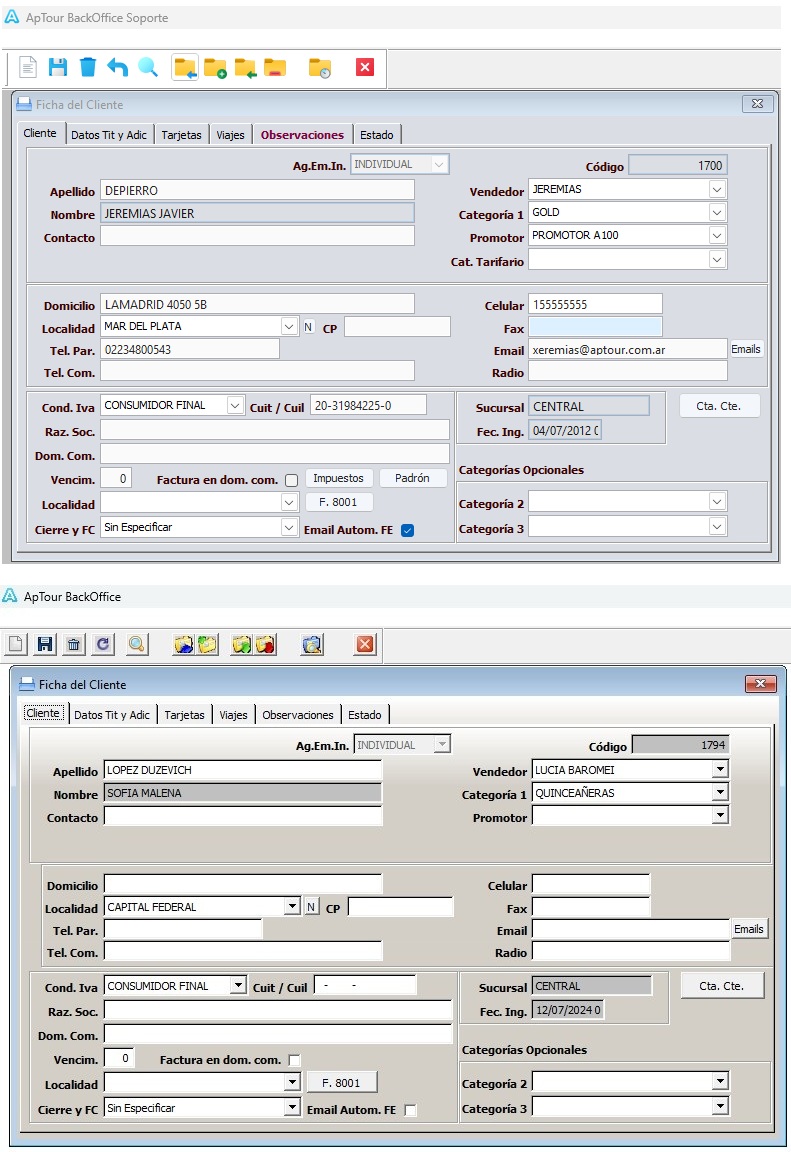The width and height of the screenshot is (791, 1152).
Task: Expand the QUINCEAÑERAS category dropdown
Action: [x=720, y=792]
